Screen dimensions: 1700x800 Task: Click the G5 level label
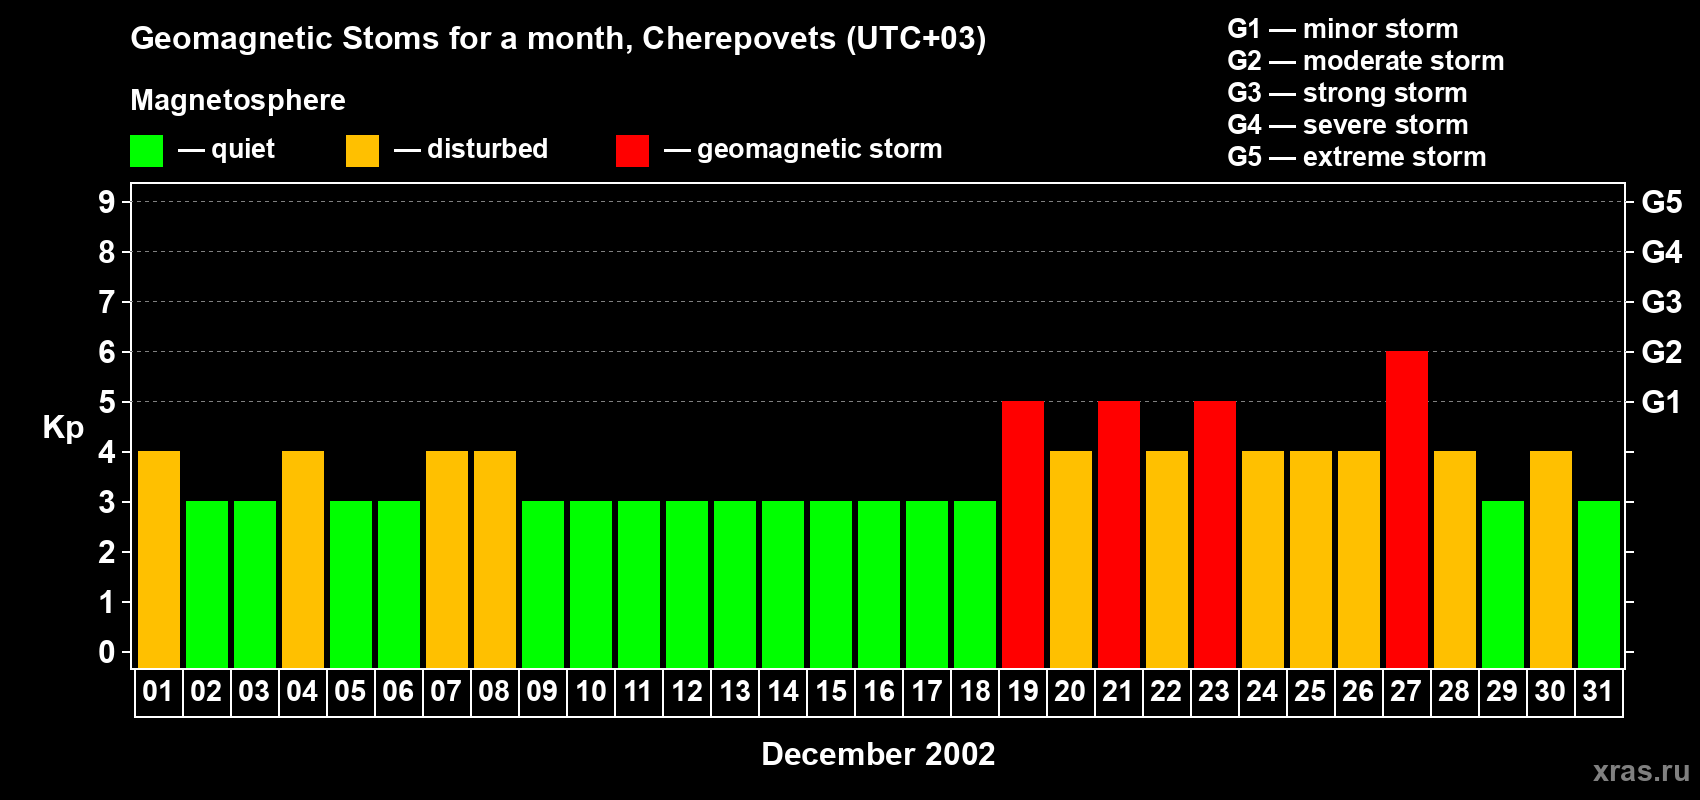(x=1661, y=202)
